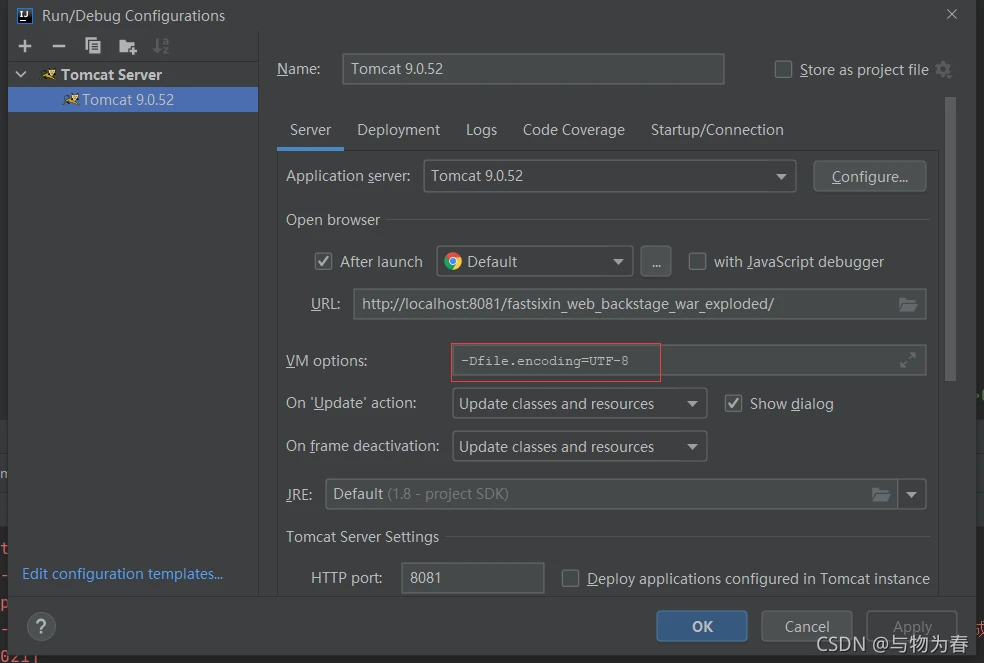Image resolution: width=984 pixels, height=663 pixels.
Task: Sort configurations alphabetically
Action: click(161, 46)
